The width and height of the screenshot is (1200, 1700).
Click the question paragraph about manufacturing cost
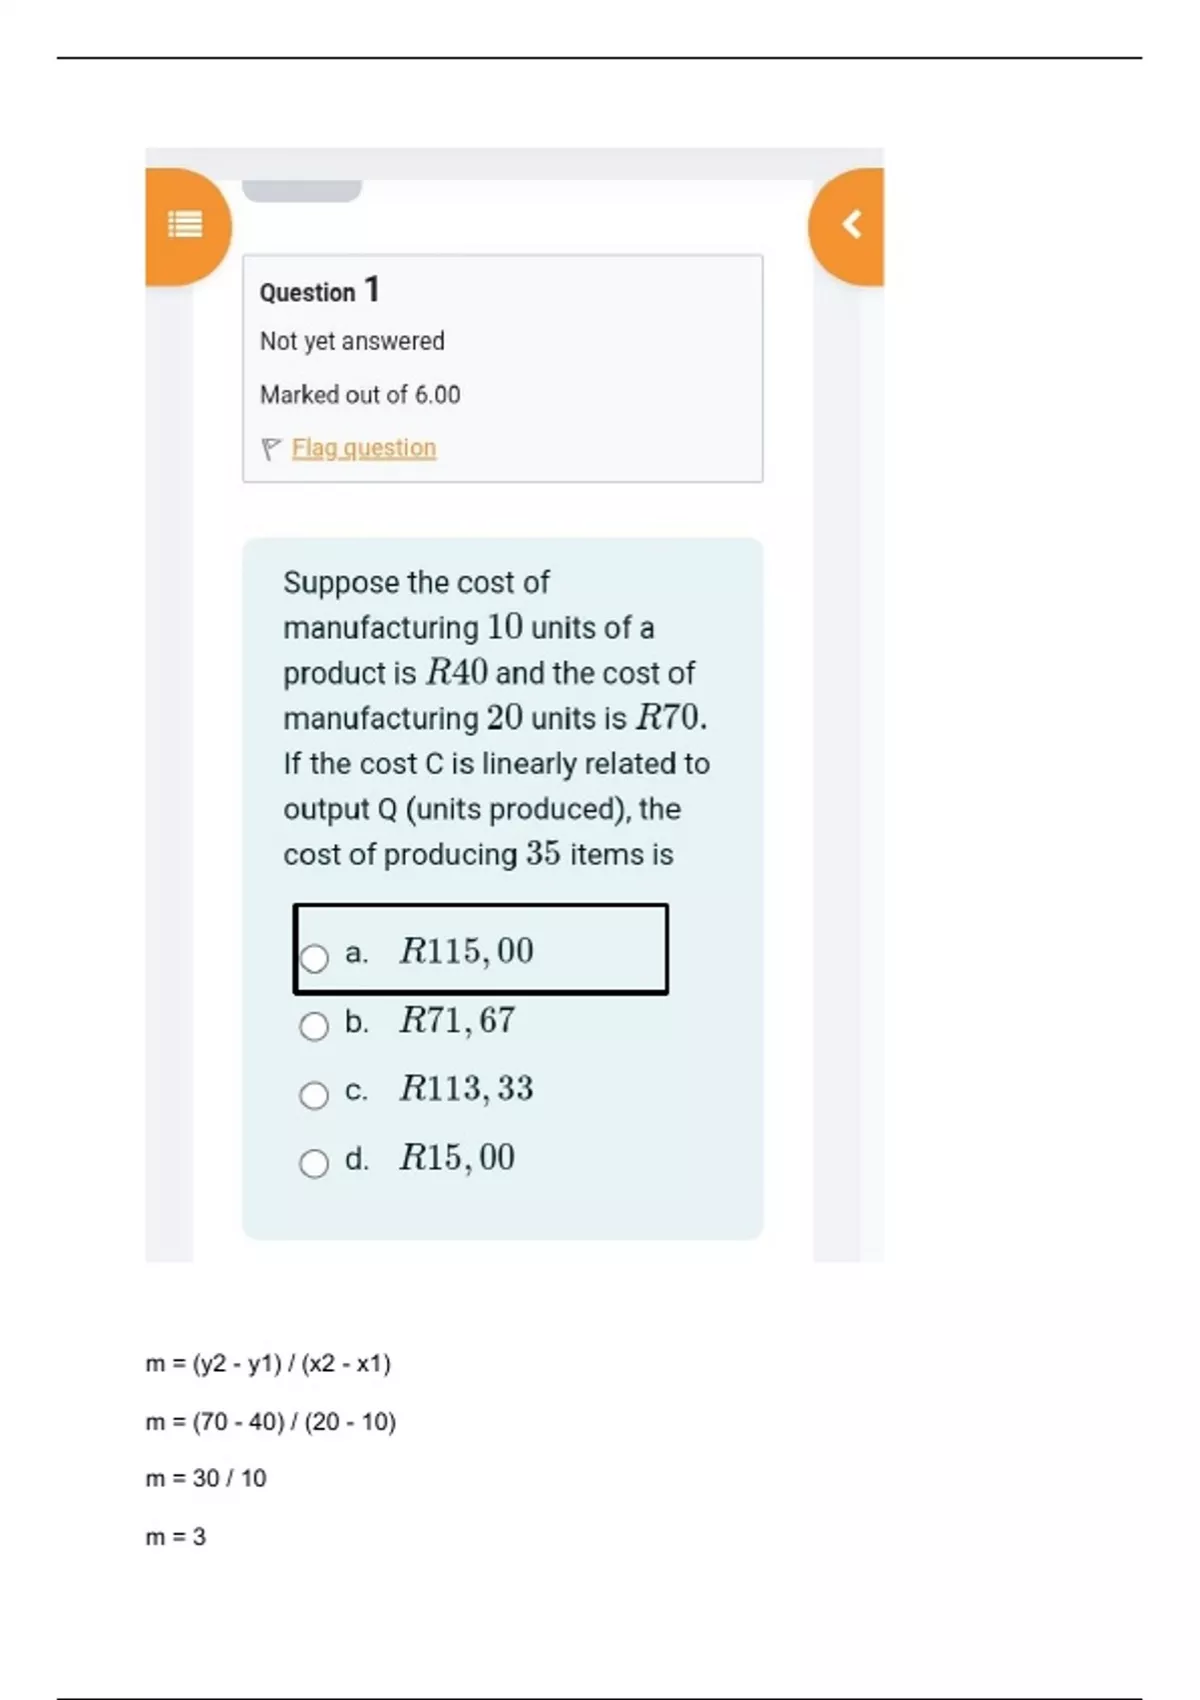point(496,718)
